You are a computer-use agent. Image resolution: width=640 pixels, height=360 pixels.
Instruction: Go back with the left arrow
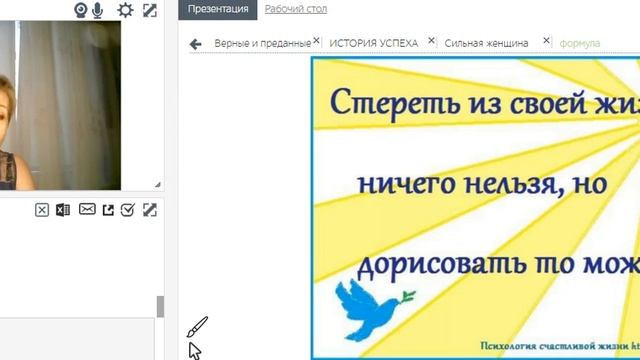pyautogui.click(x=196, y=44)
